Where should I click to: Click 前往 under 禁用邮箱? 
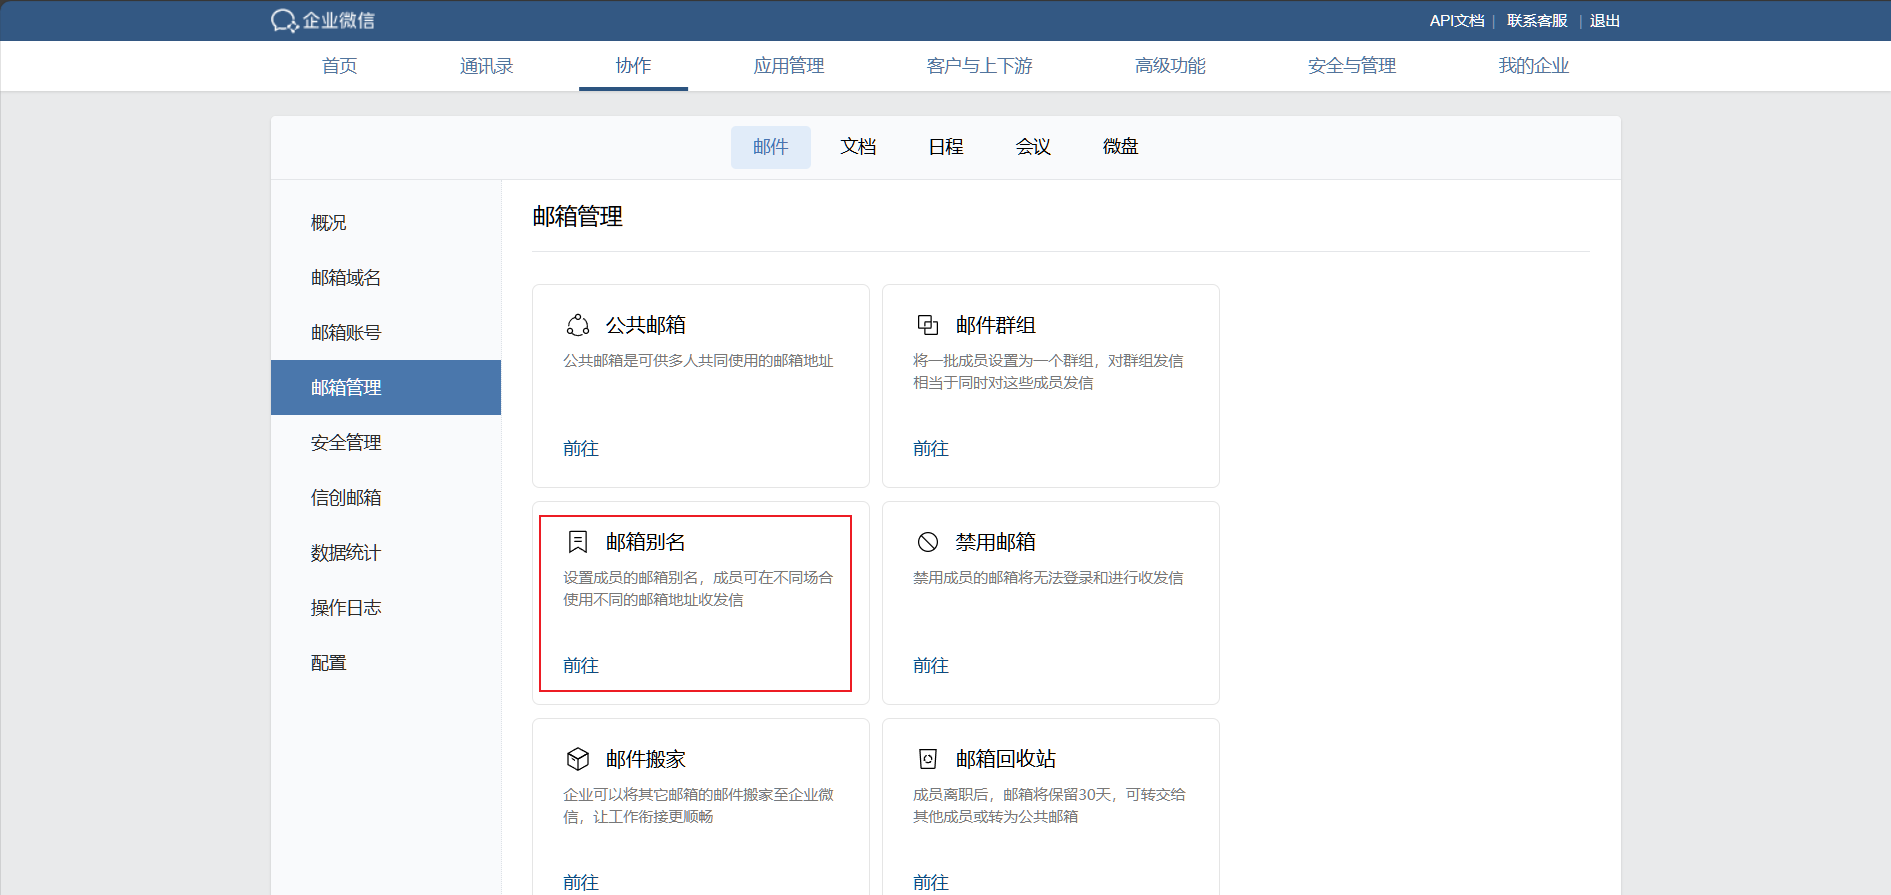pos(931,666)
